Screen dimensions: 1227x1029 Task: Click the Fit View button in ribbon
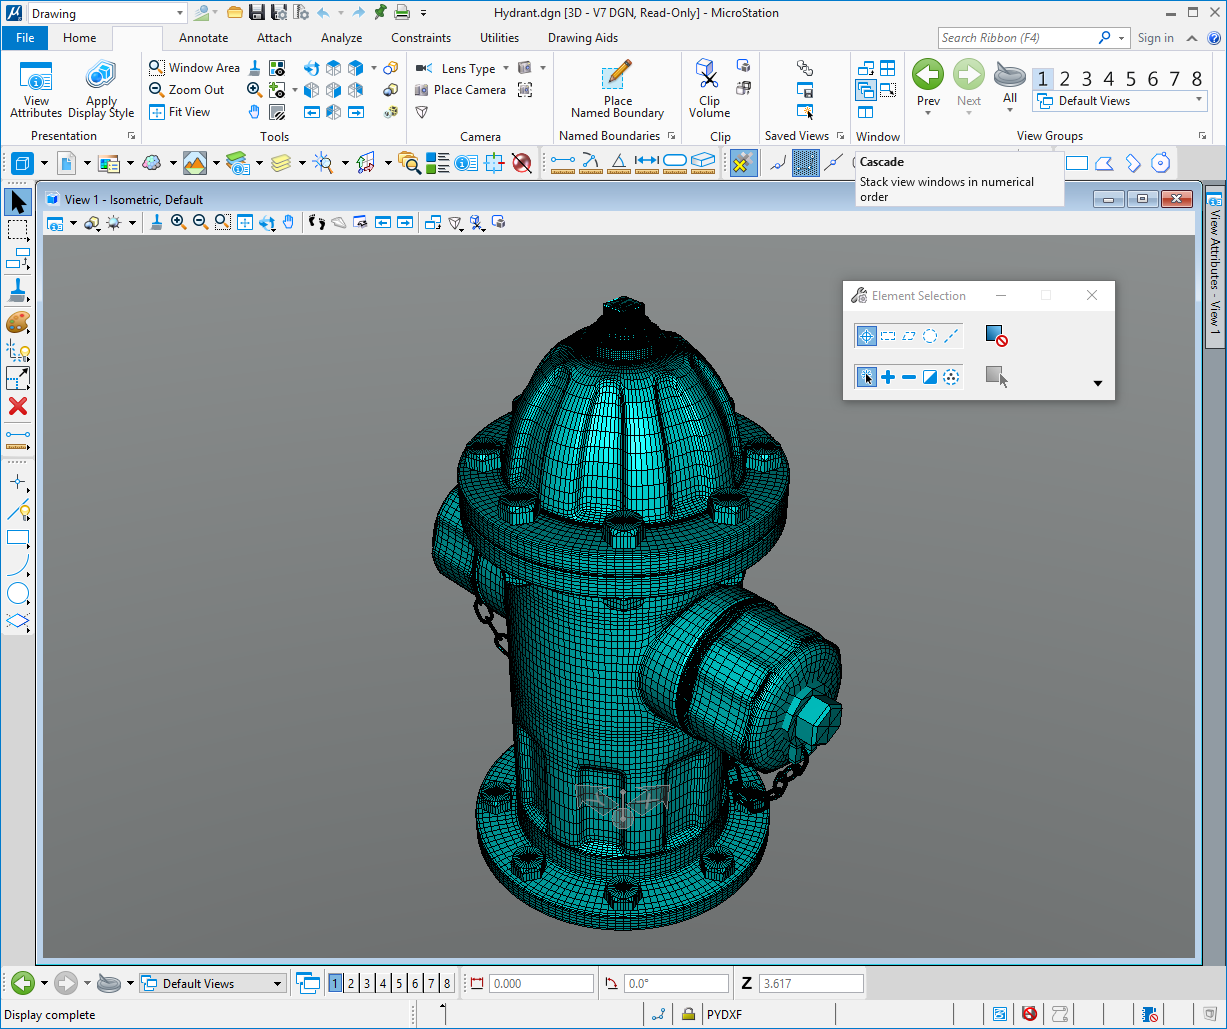point(180,112)
